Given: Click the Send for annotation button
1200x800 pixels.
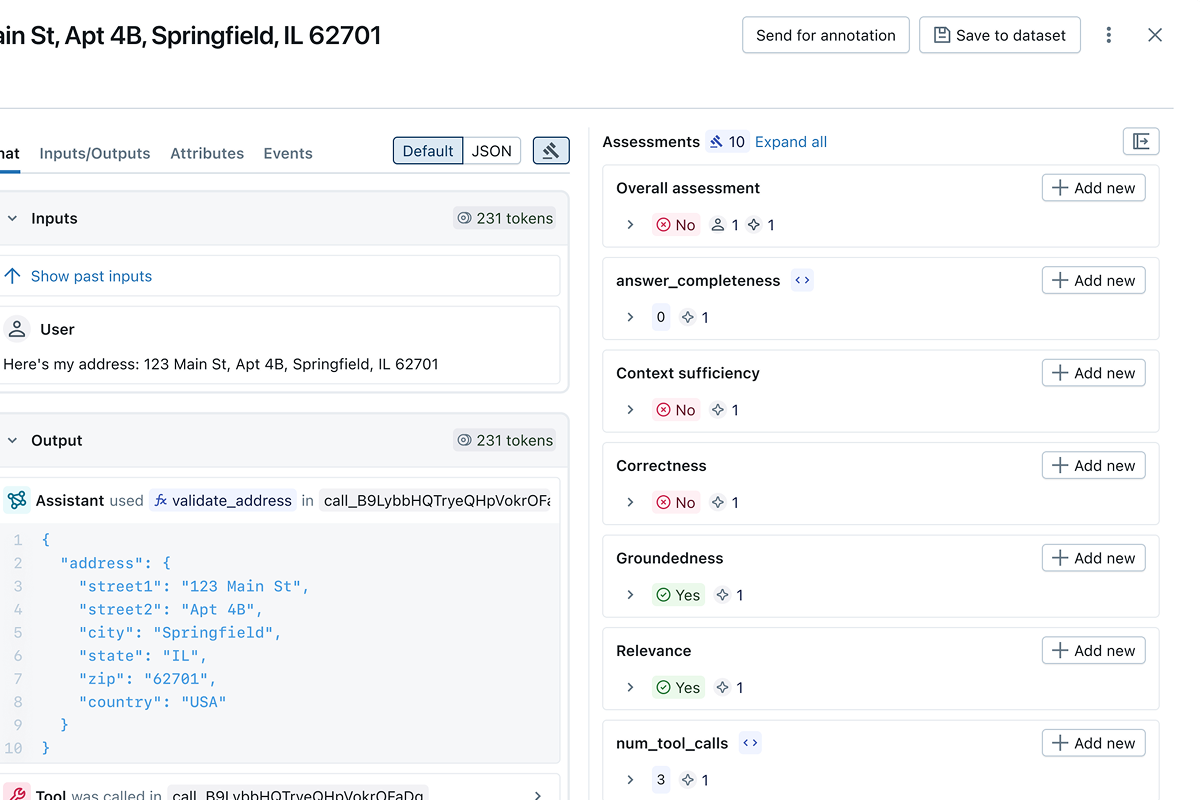Looking at the screenshot, I should [825, 34].
